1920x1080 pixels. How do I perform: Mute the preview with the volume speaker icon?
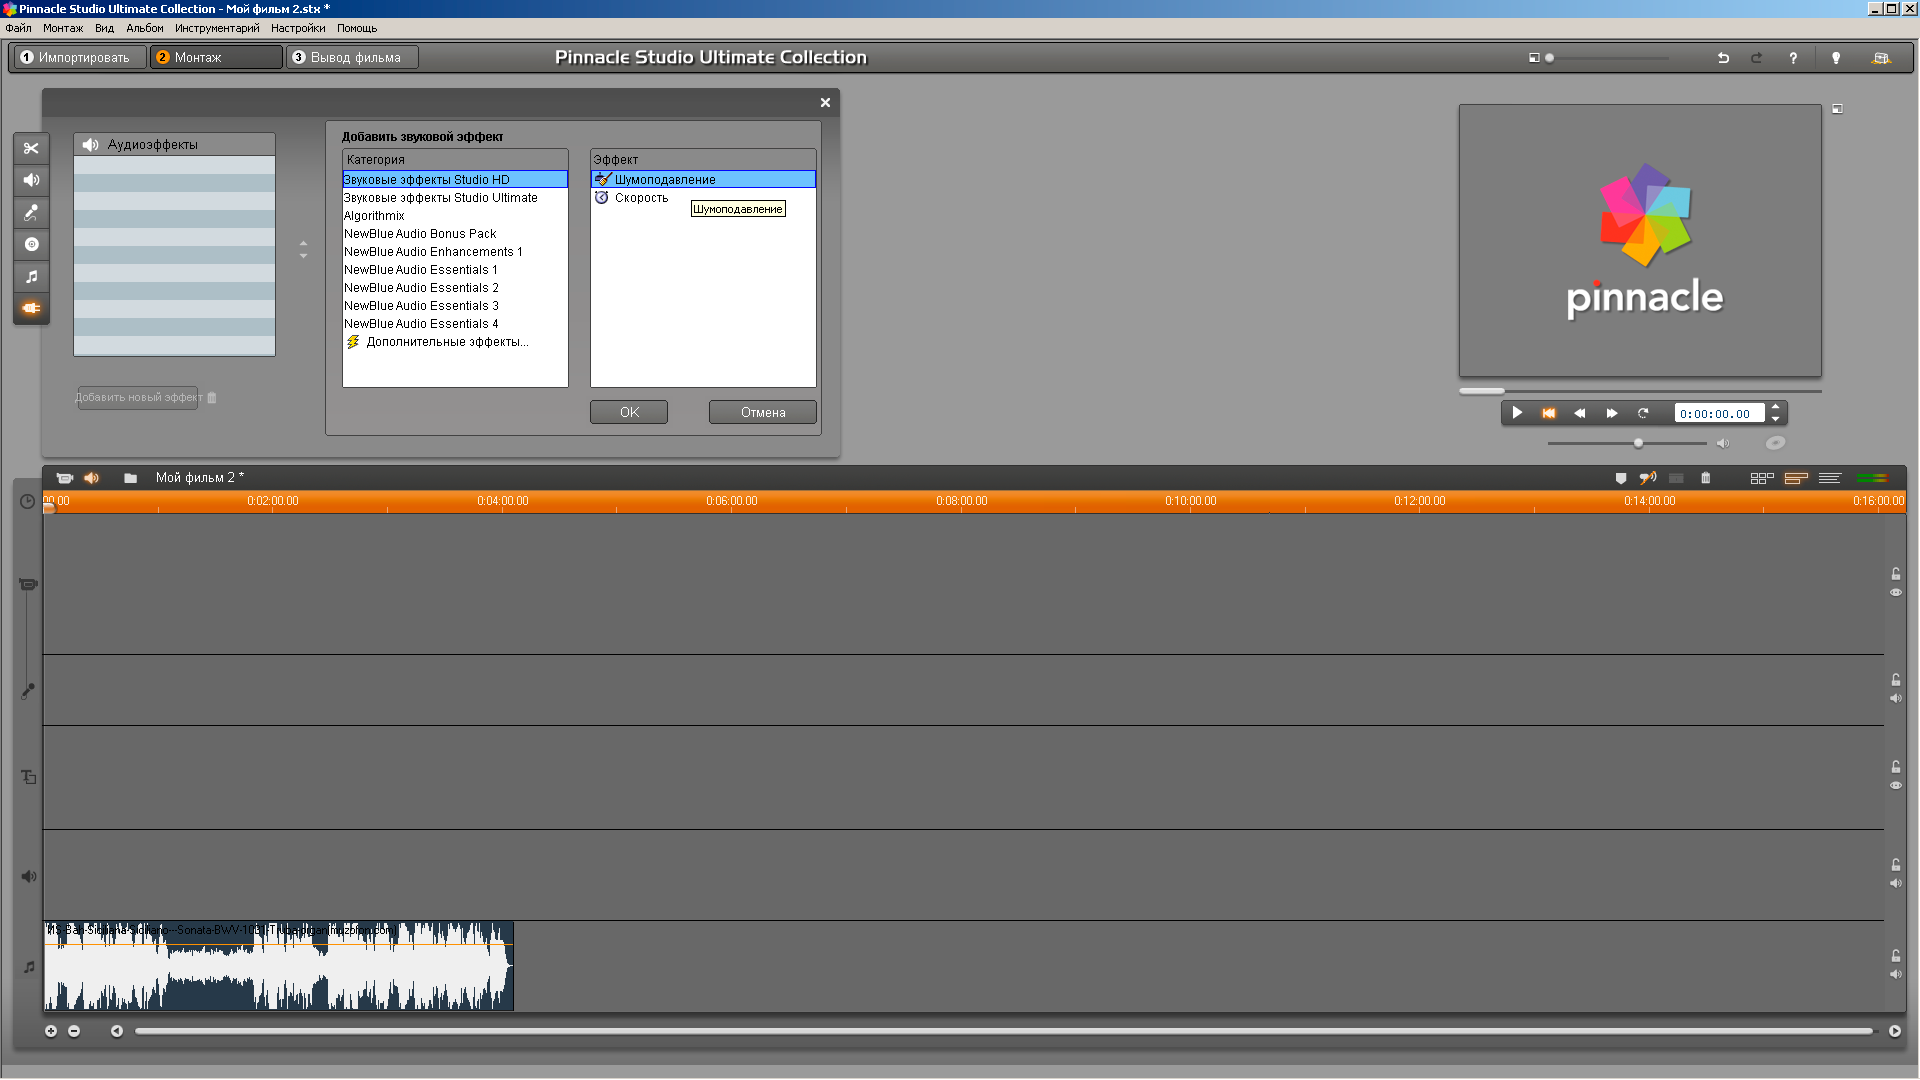point(1722,443)
